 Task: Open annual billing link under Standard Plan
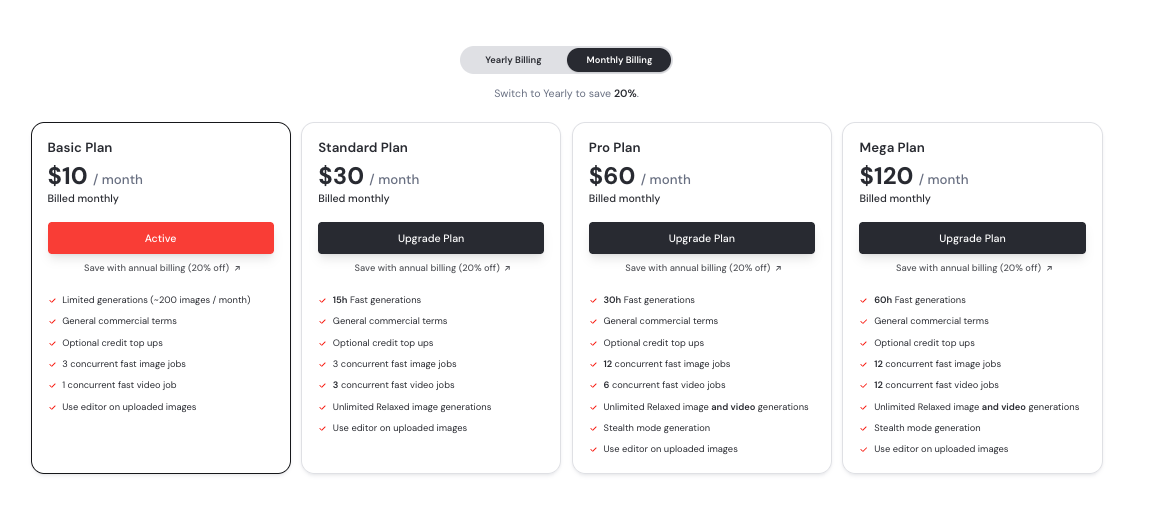coord(432,268)
